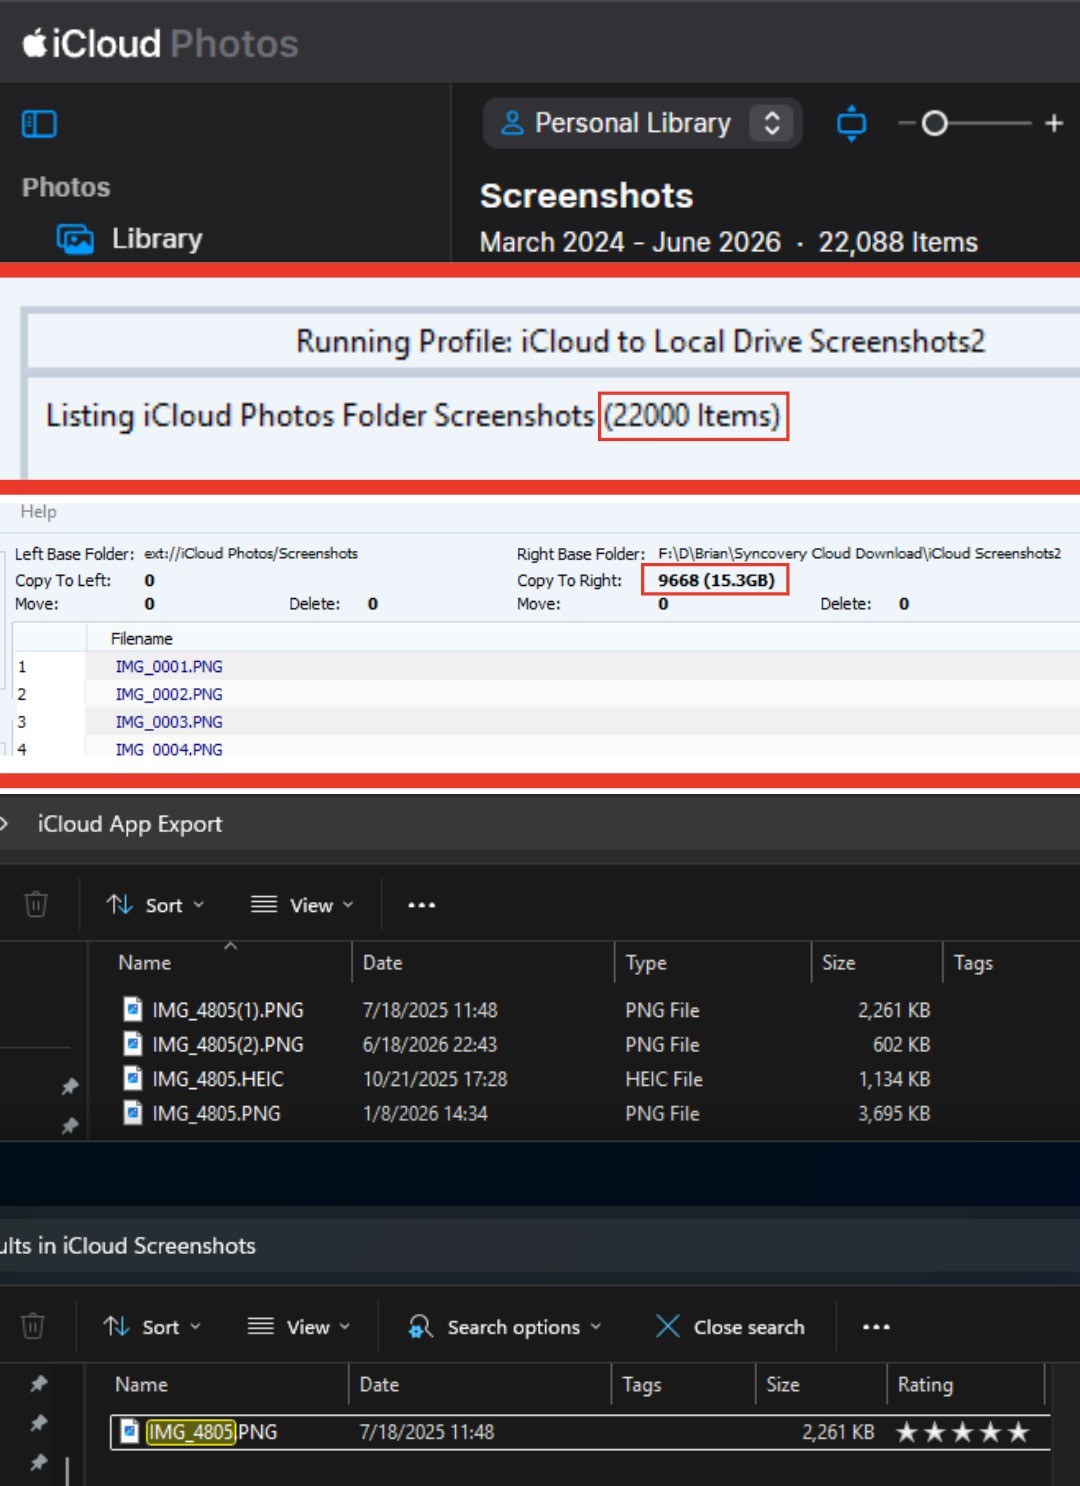Click the file icon of IMG_4805(2).PNG
Image resolution: width=1080 pixels, height=1486 pixels.
pos(133,1044)
